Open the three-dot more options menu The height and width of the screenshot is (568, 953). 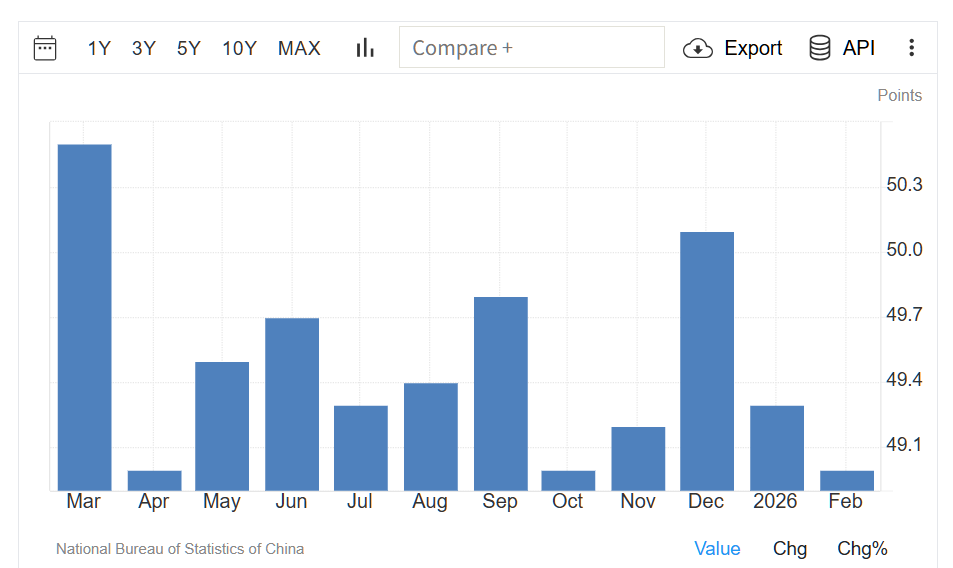tap(911, 48)
